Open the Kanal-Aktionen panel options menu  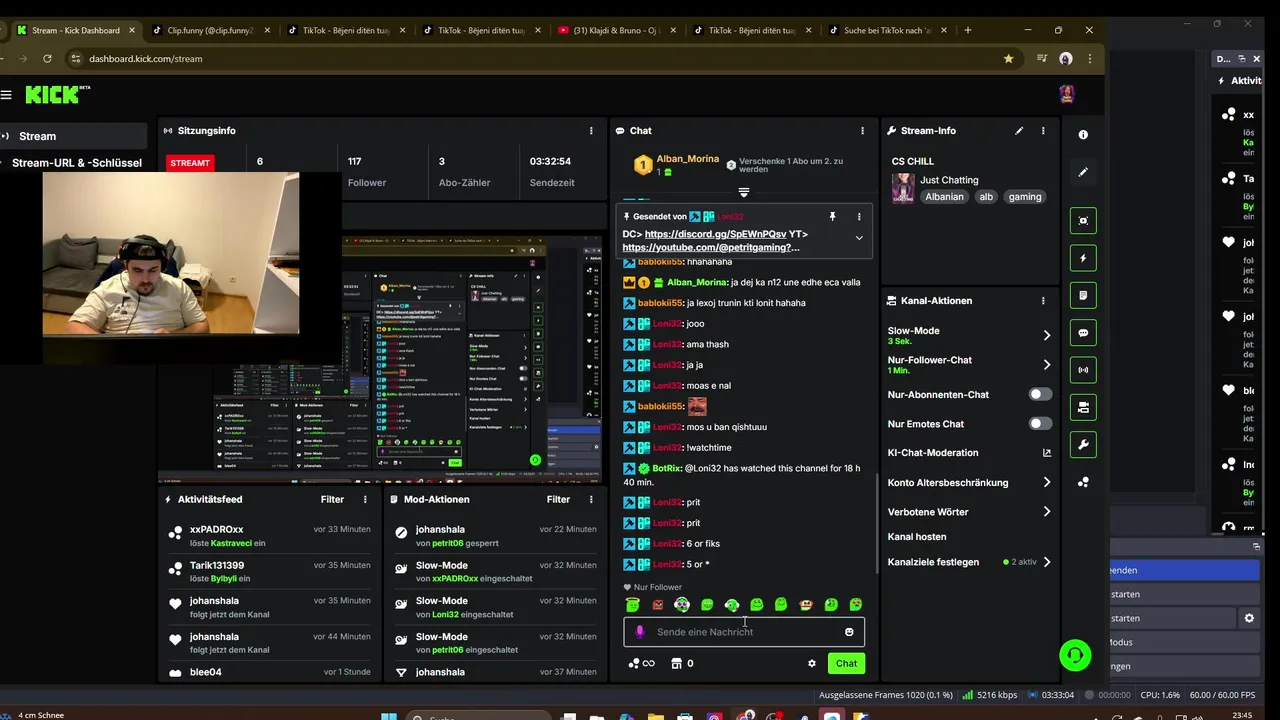(x=1043, y=300)
